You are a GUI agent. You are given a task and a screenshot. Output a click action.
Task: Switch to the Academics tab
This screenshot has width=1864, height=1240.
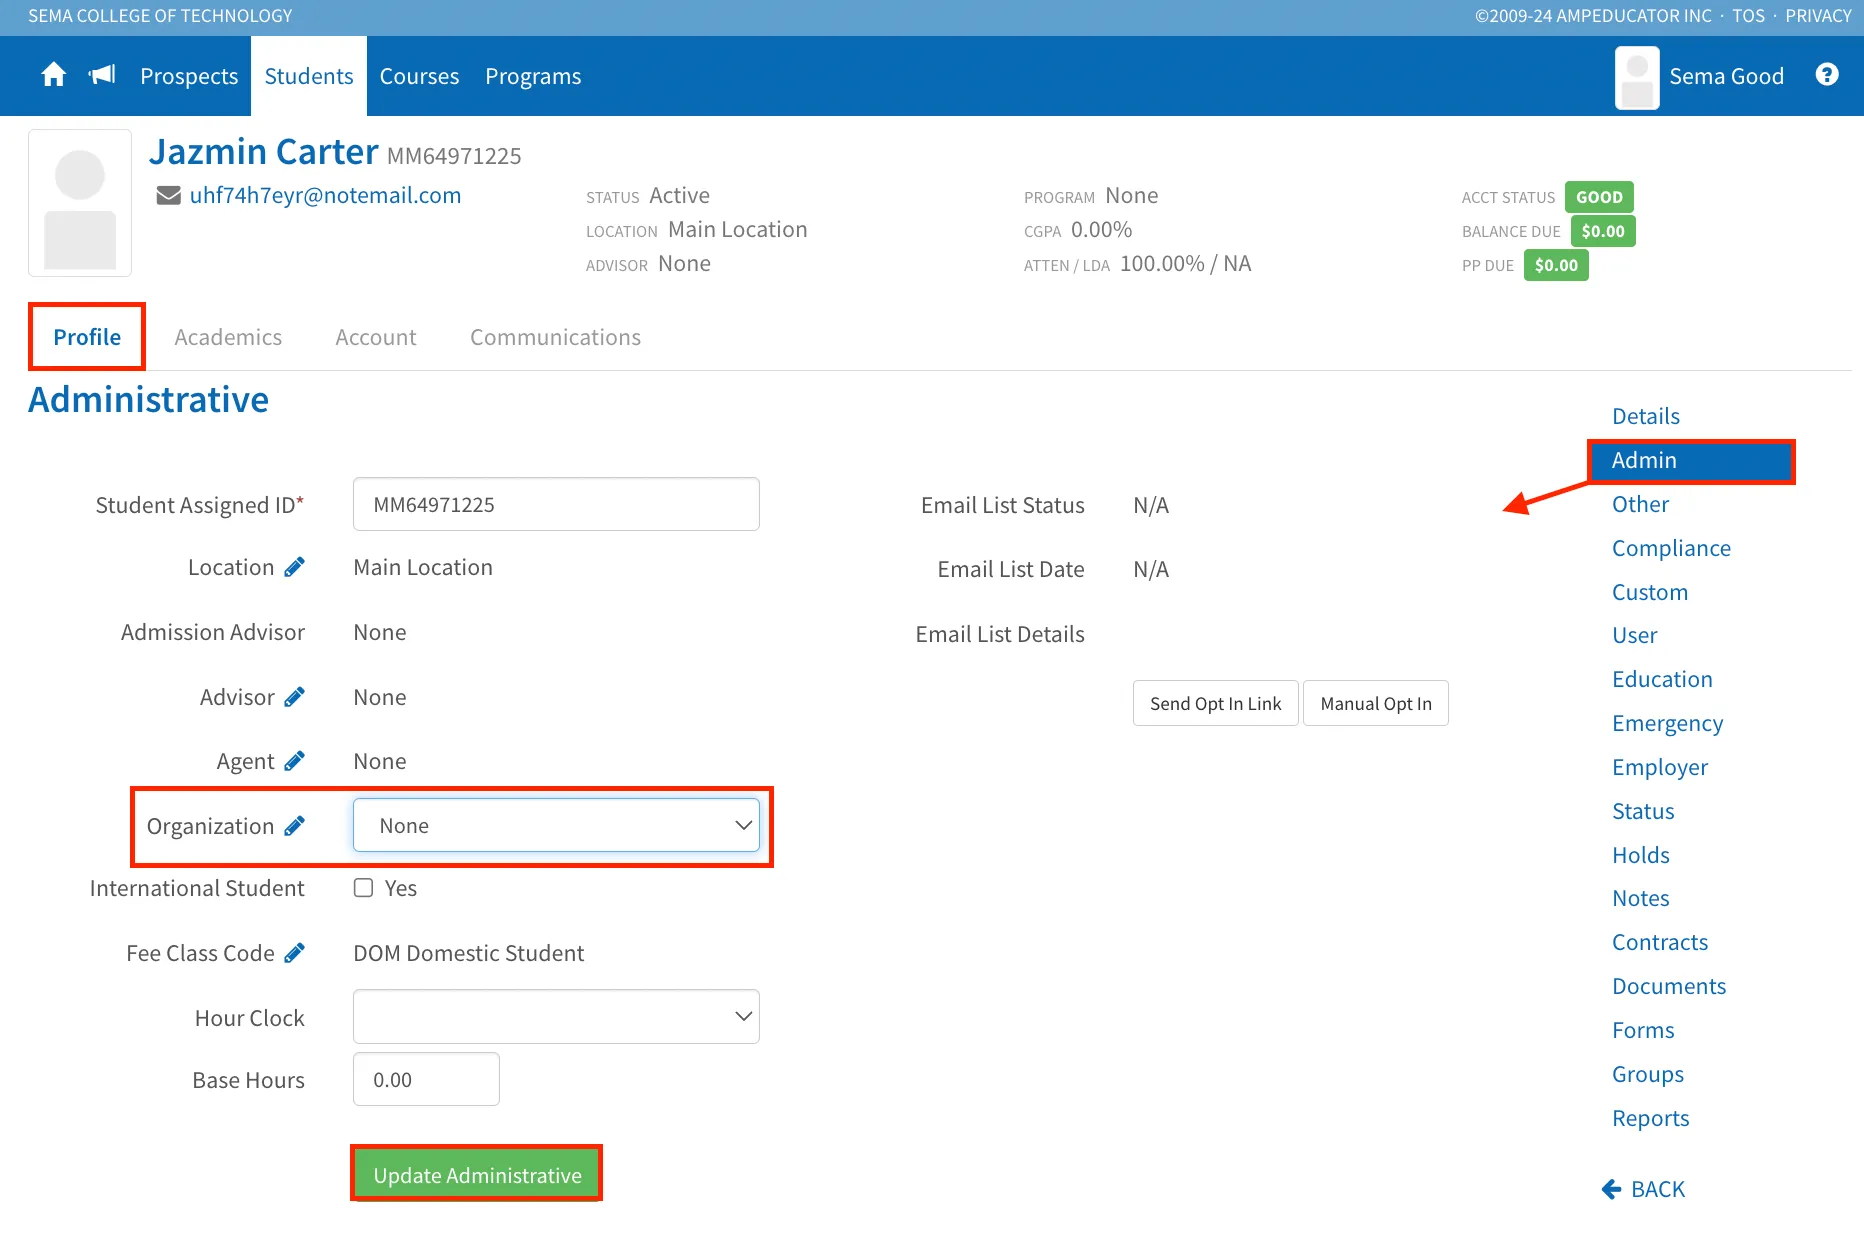tap(228, 337)
